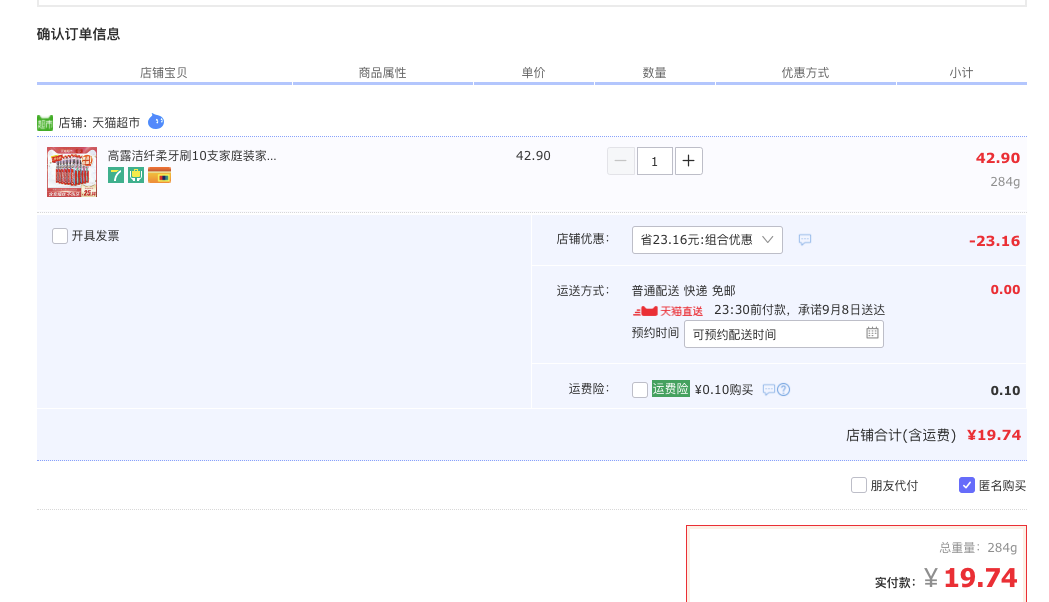Expand the 省23.16元:组合优惠 dropdown

click(707, 240)
